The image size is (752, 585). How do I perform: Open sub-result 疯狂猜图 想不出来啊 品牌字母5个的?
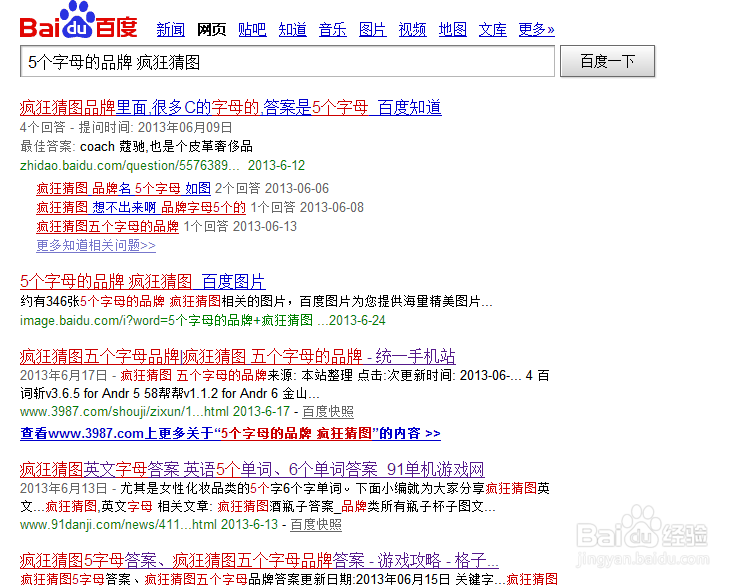point(141,207)
